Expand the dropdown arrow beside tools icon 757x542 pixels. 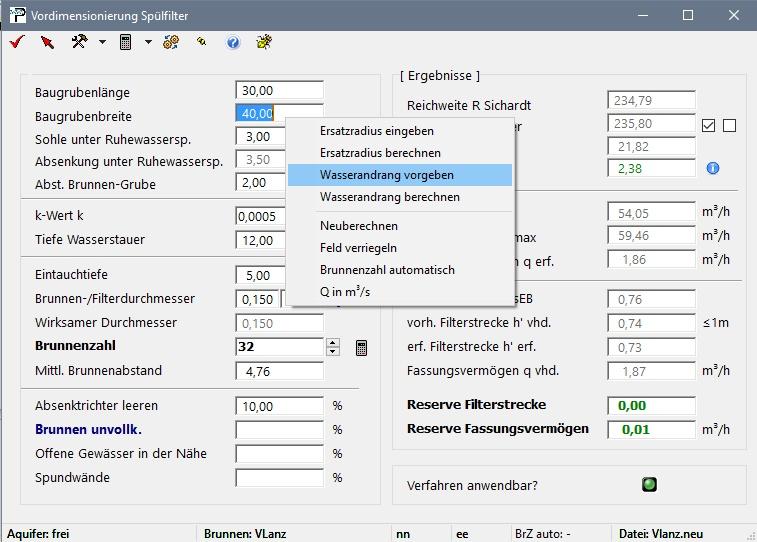tap(102, 42)
